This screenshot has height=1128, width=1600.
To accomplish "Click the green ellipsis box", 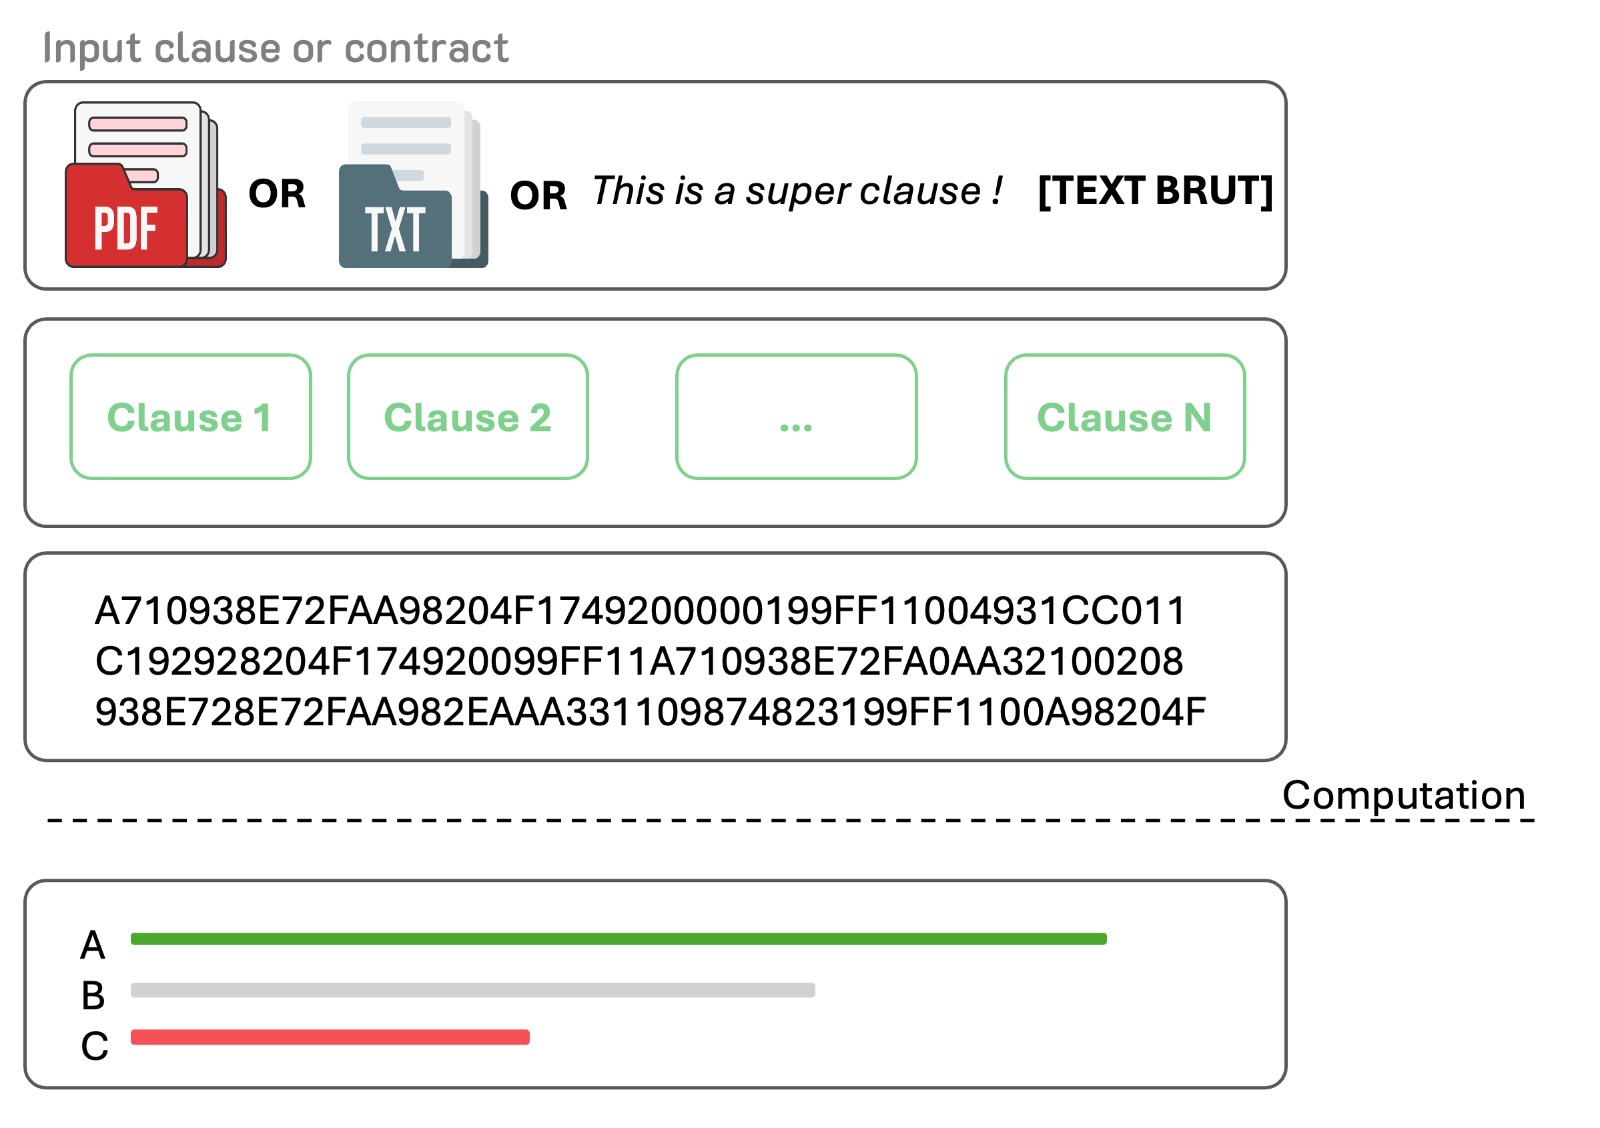I will click(x=796, y=417).
